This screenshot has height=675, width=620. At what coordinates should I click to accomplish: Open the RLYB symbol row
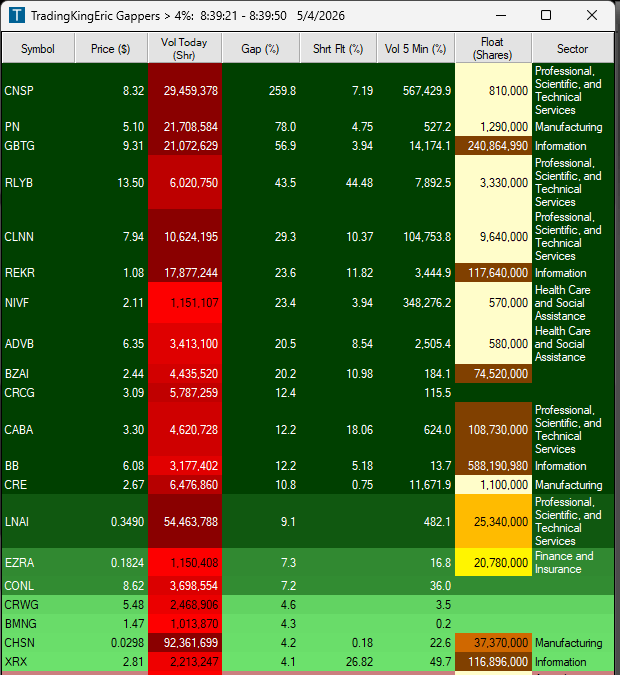pos(308,183)
